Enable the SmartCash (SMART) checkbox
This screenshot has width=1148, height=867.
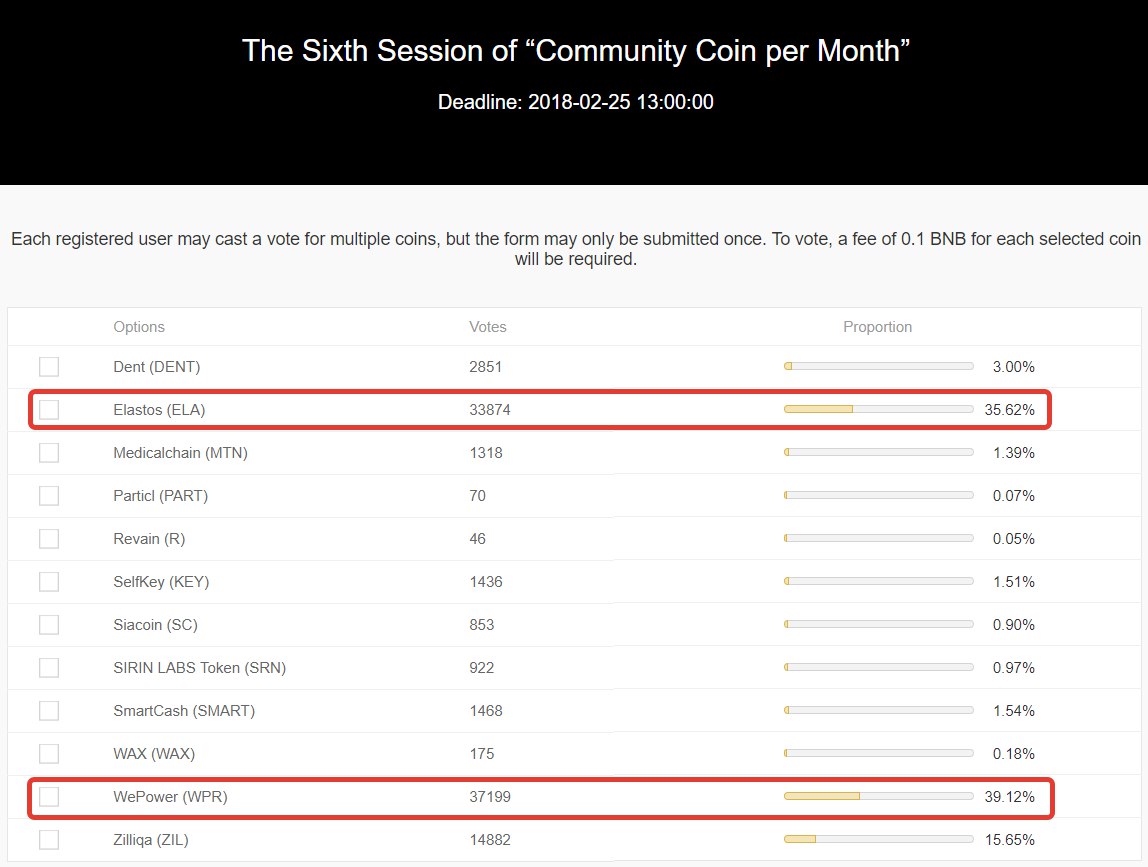(49, 711)
